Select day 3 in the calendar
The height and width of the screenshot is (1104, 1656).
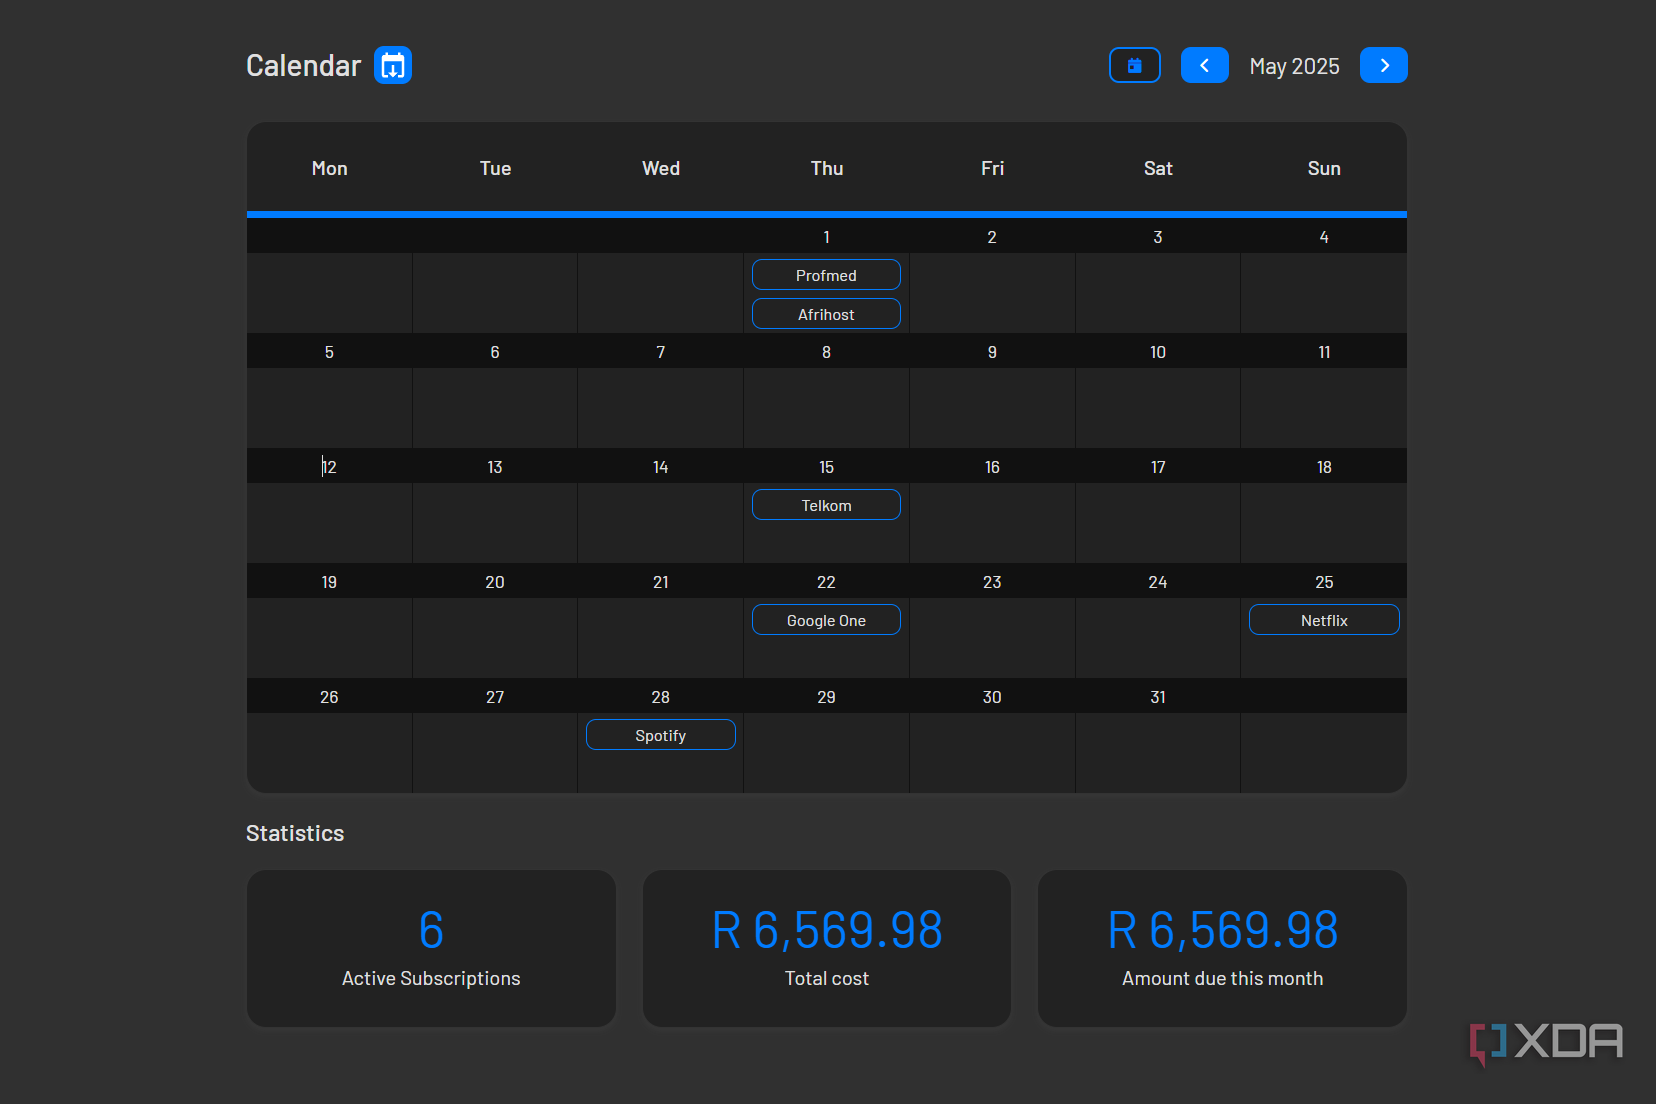coord(1158,237)
